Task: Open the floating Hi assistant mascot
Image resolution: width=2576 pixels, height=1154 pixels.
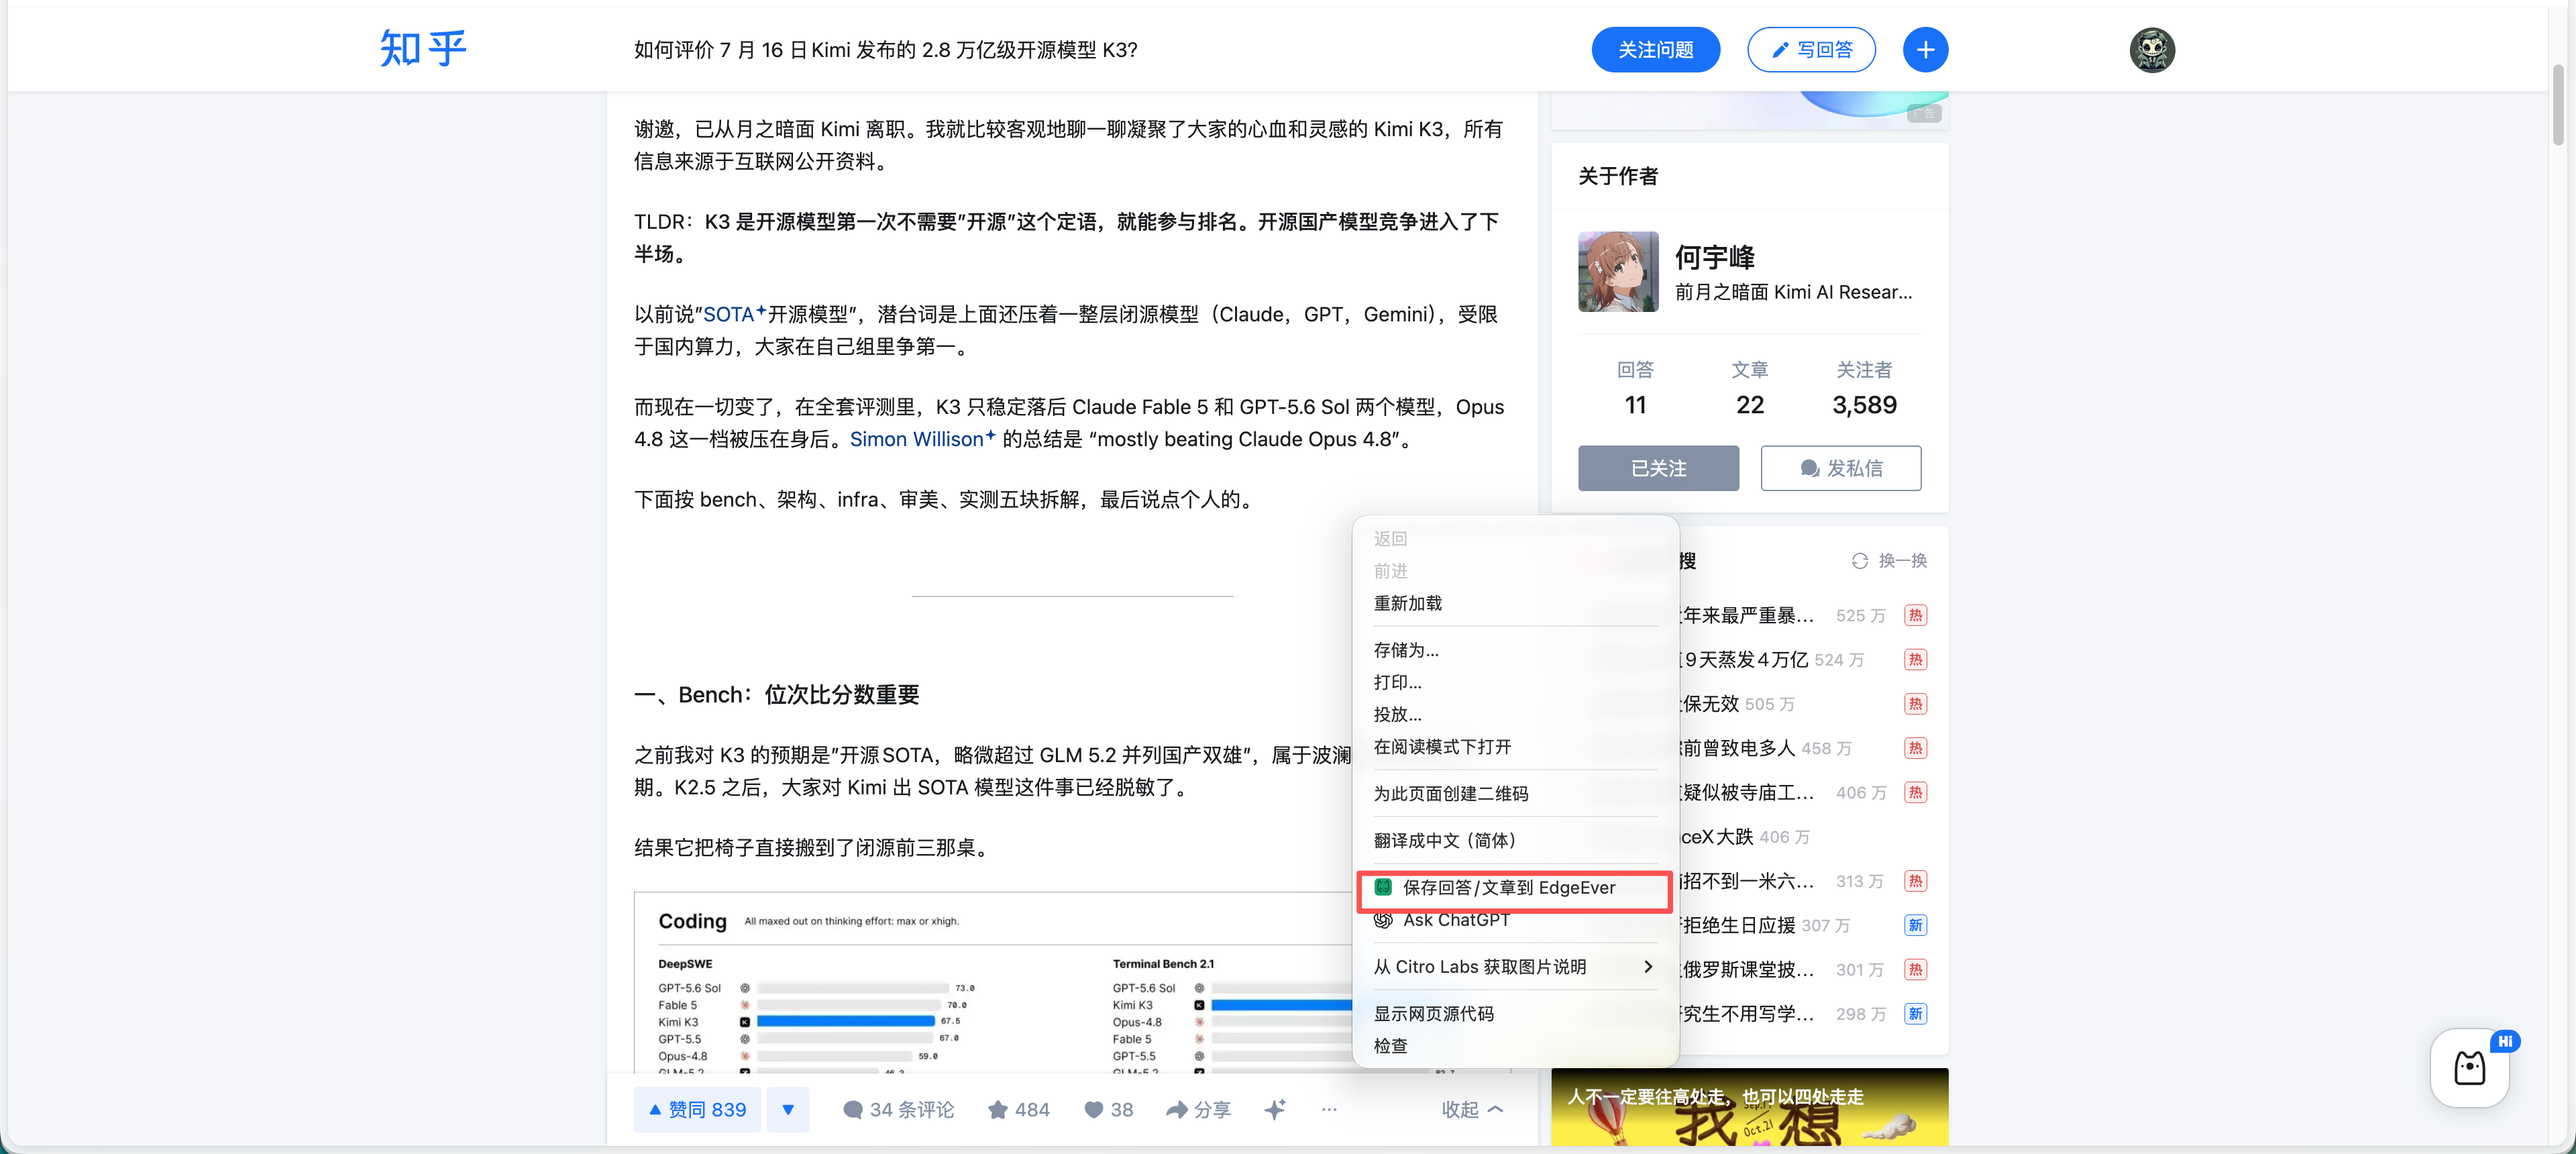Action: pos(2470,1068)
